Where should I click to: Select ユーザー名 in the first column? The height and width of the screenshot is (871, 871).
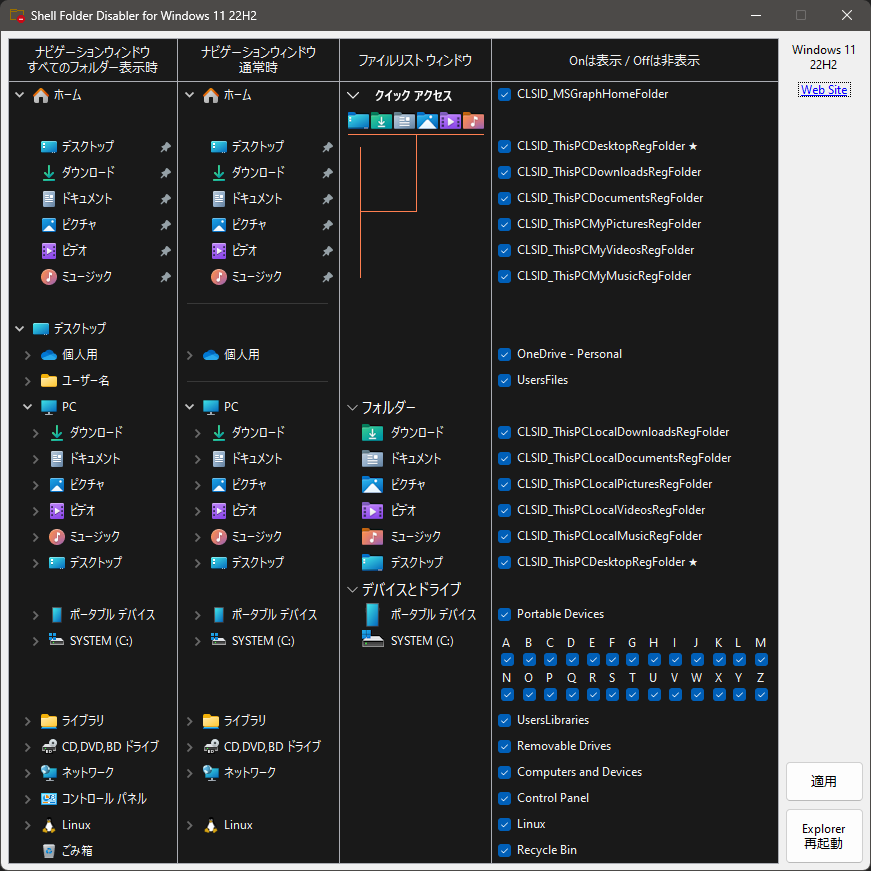(86, 381)
